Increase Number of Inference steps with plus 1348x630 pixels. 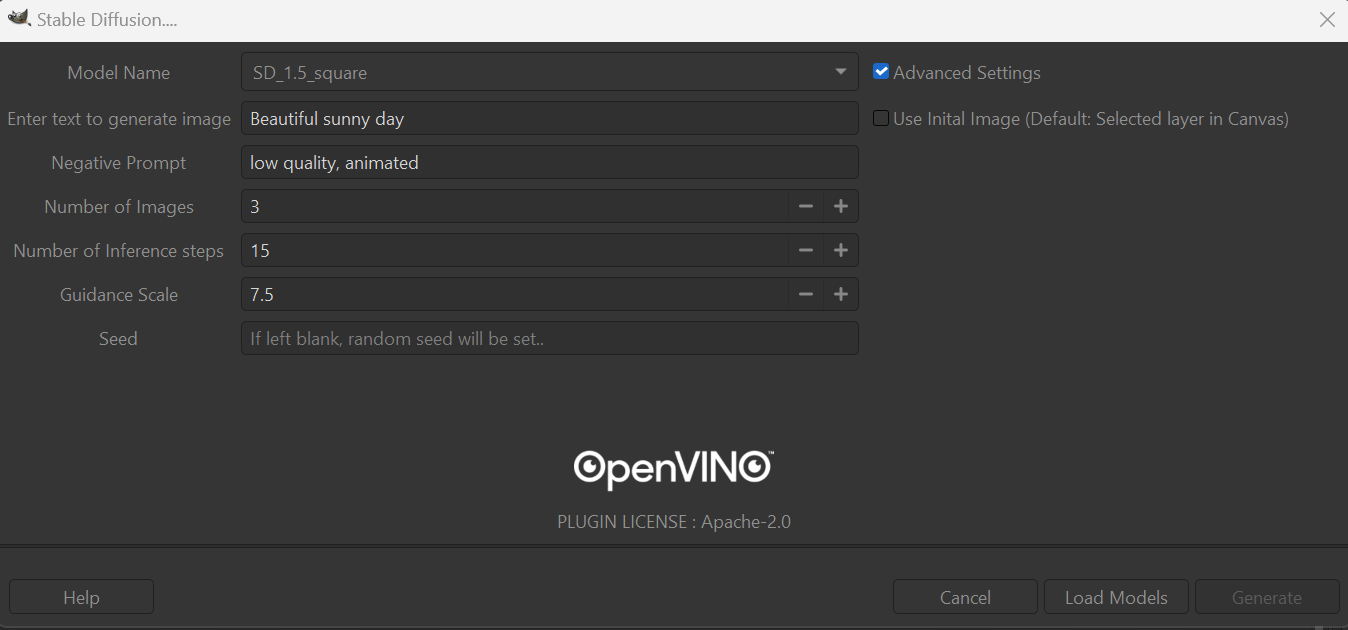coord(841,250)
